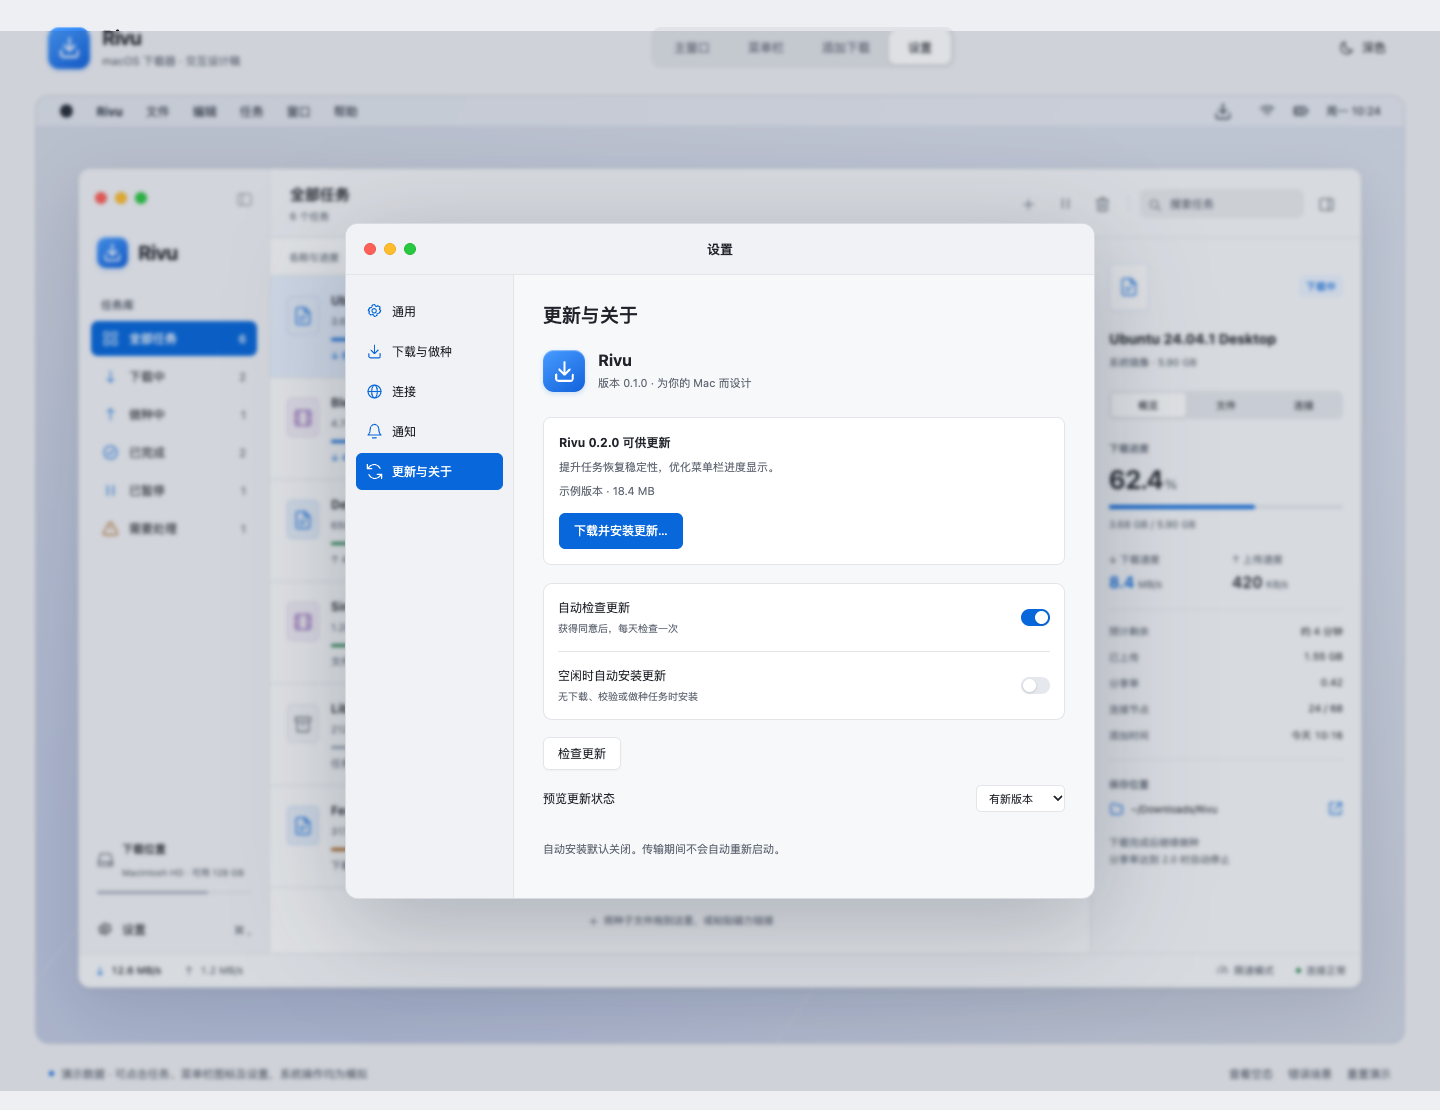Click the 检查更新 button
Screen dimensions: 1440x1110
click(x=582, y=754)
